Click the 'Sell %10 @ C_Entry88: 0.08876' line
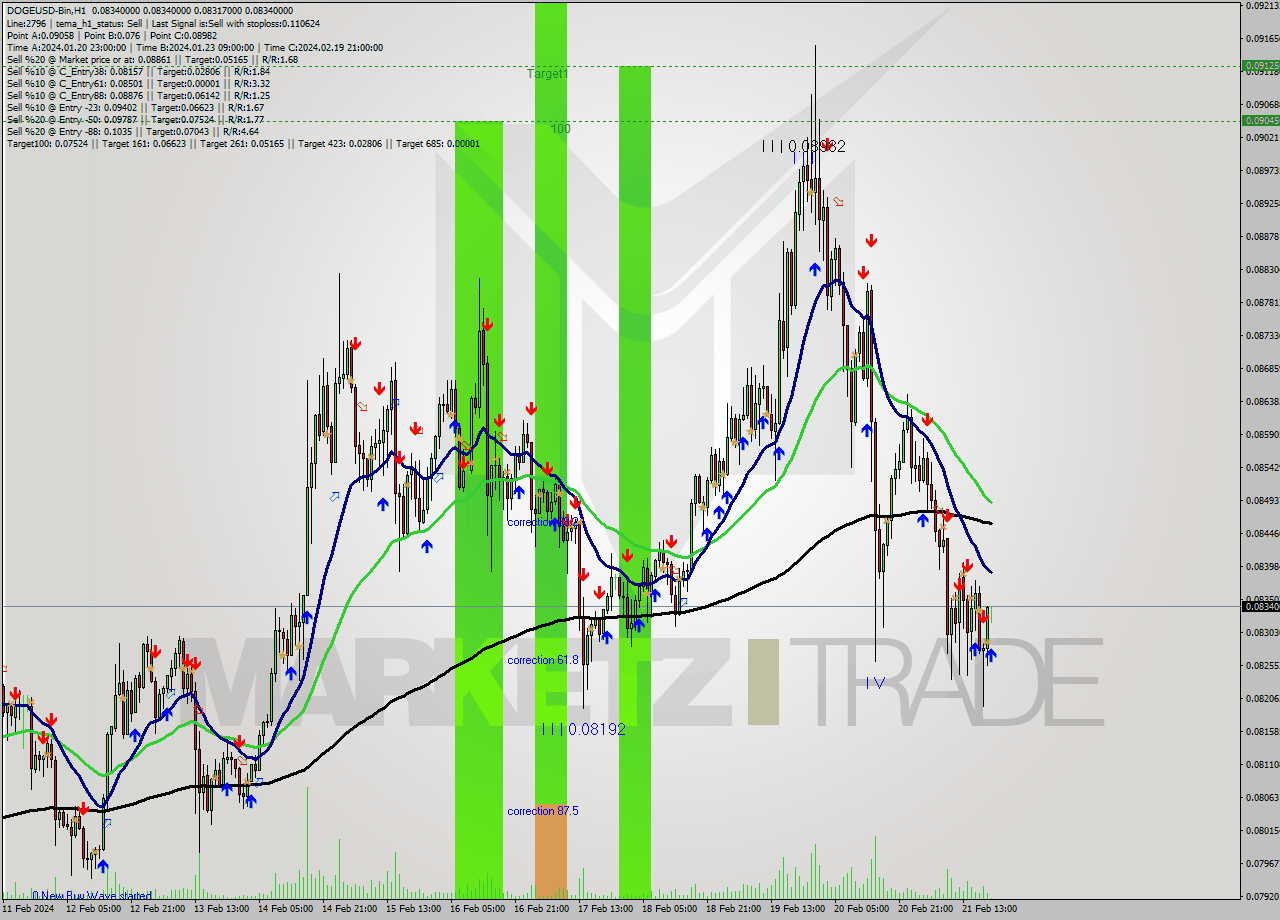This screenshot has width=1280, height=920. point(138,95)
